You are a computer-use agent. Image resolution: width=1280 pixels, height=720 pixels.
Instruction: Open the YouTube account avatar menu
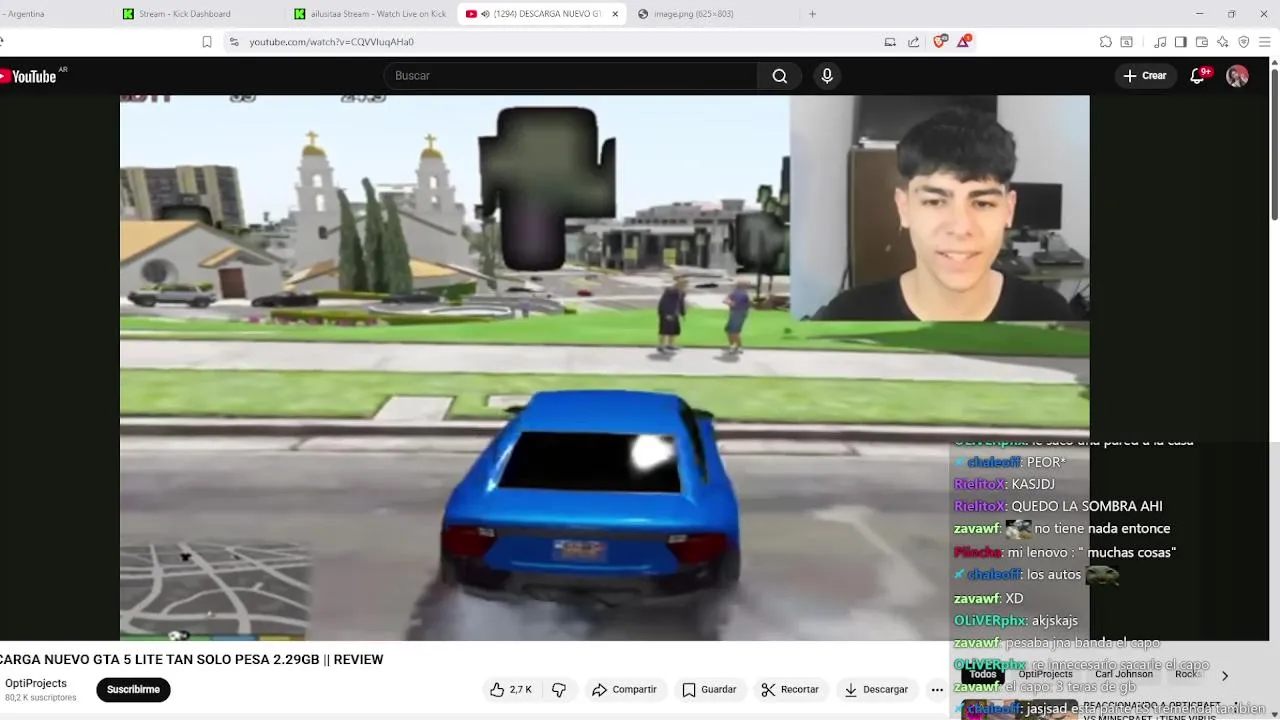pos(1237,76)
